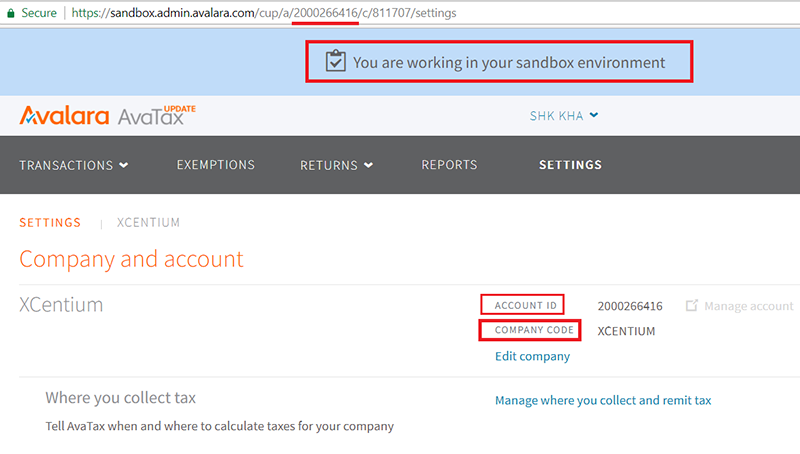Open Manage where you collect and remit tax
The height and width of the screenshot is (454, 800).
click(x=603, y=400)
